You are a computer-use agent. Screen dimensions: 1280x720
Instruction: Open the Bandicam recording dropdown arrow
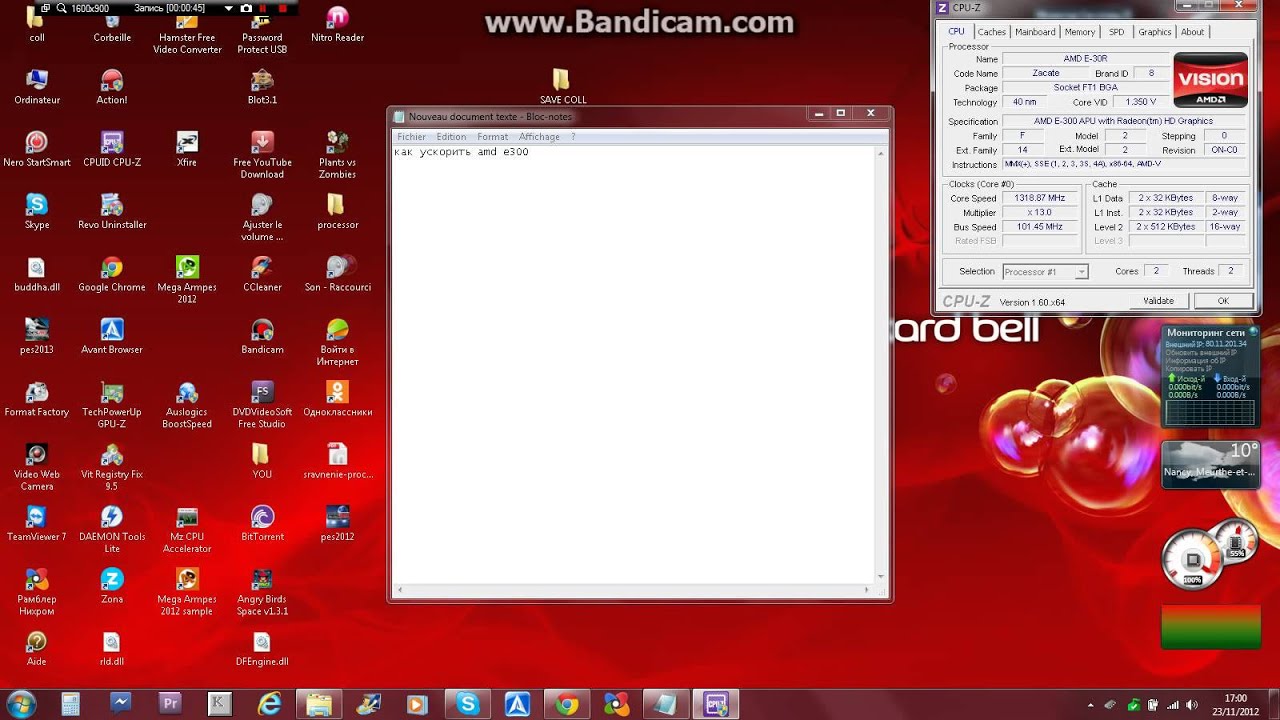pos(229,8)
